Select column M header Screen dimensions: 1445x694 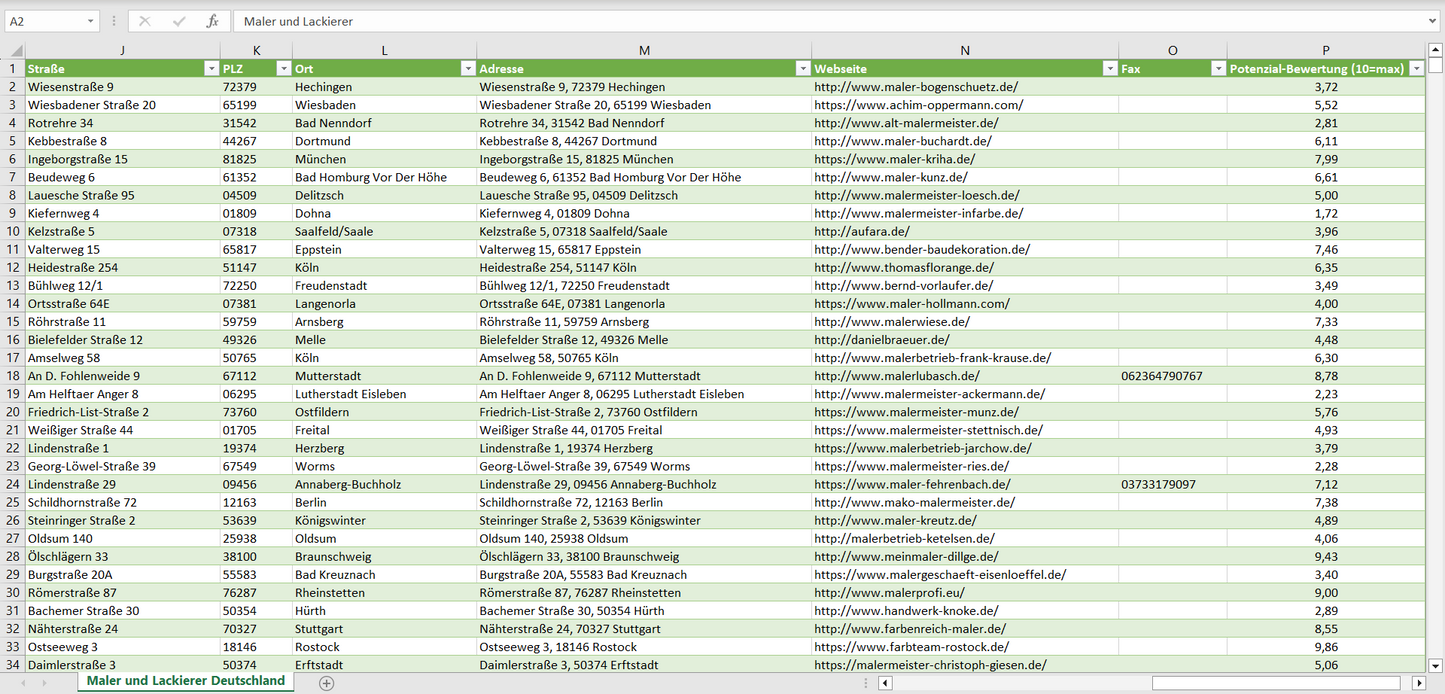tap(644, 51)
